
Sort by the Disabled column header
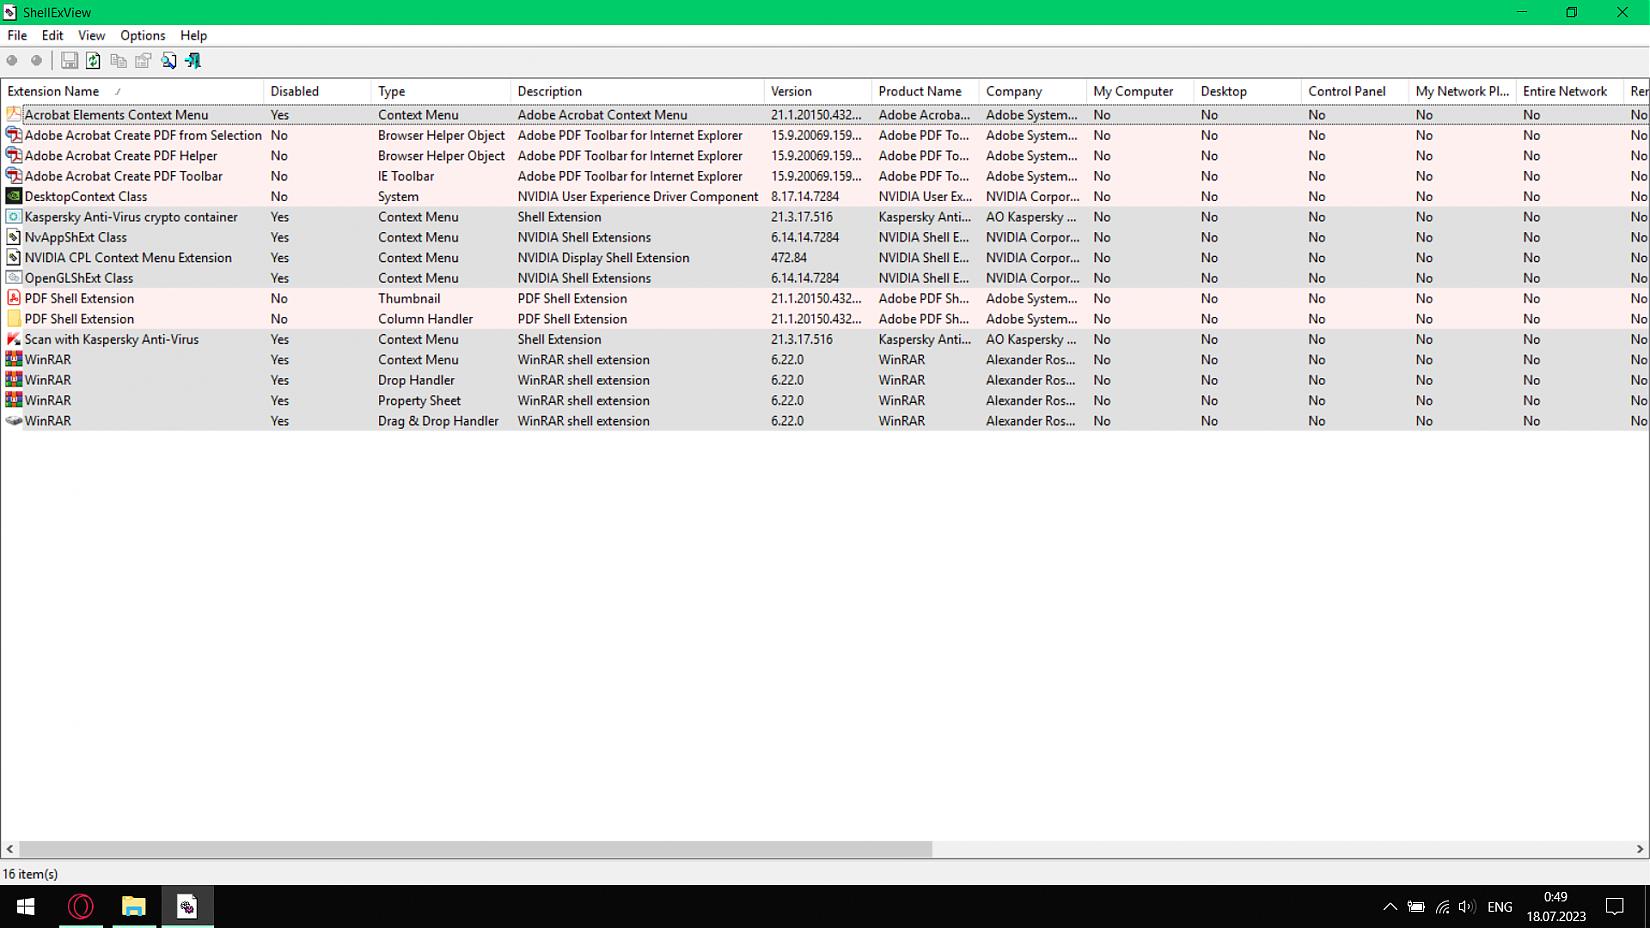point(317,91)
